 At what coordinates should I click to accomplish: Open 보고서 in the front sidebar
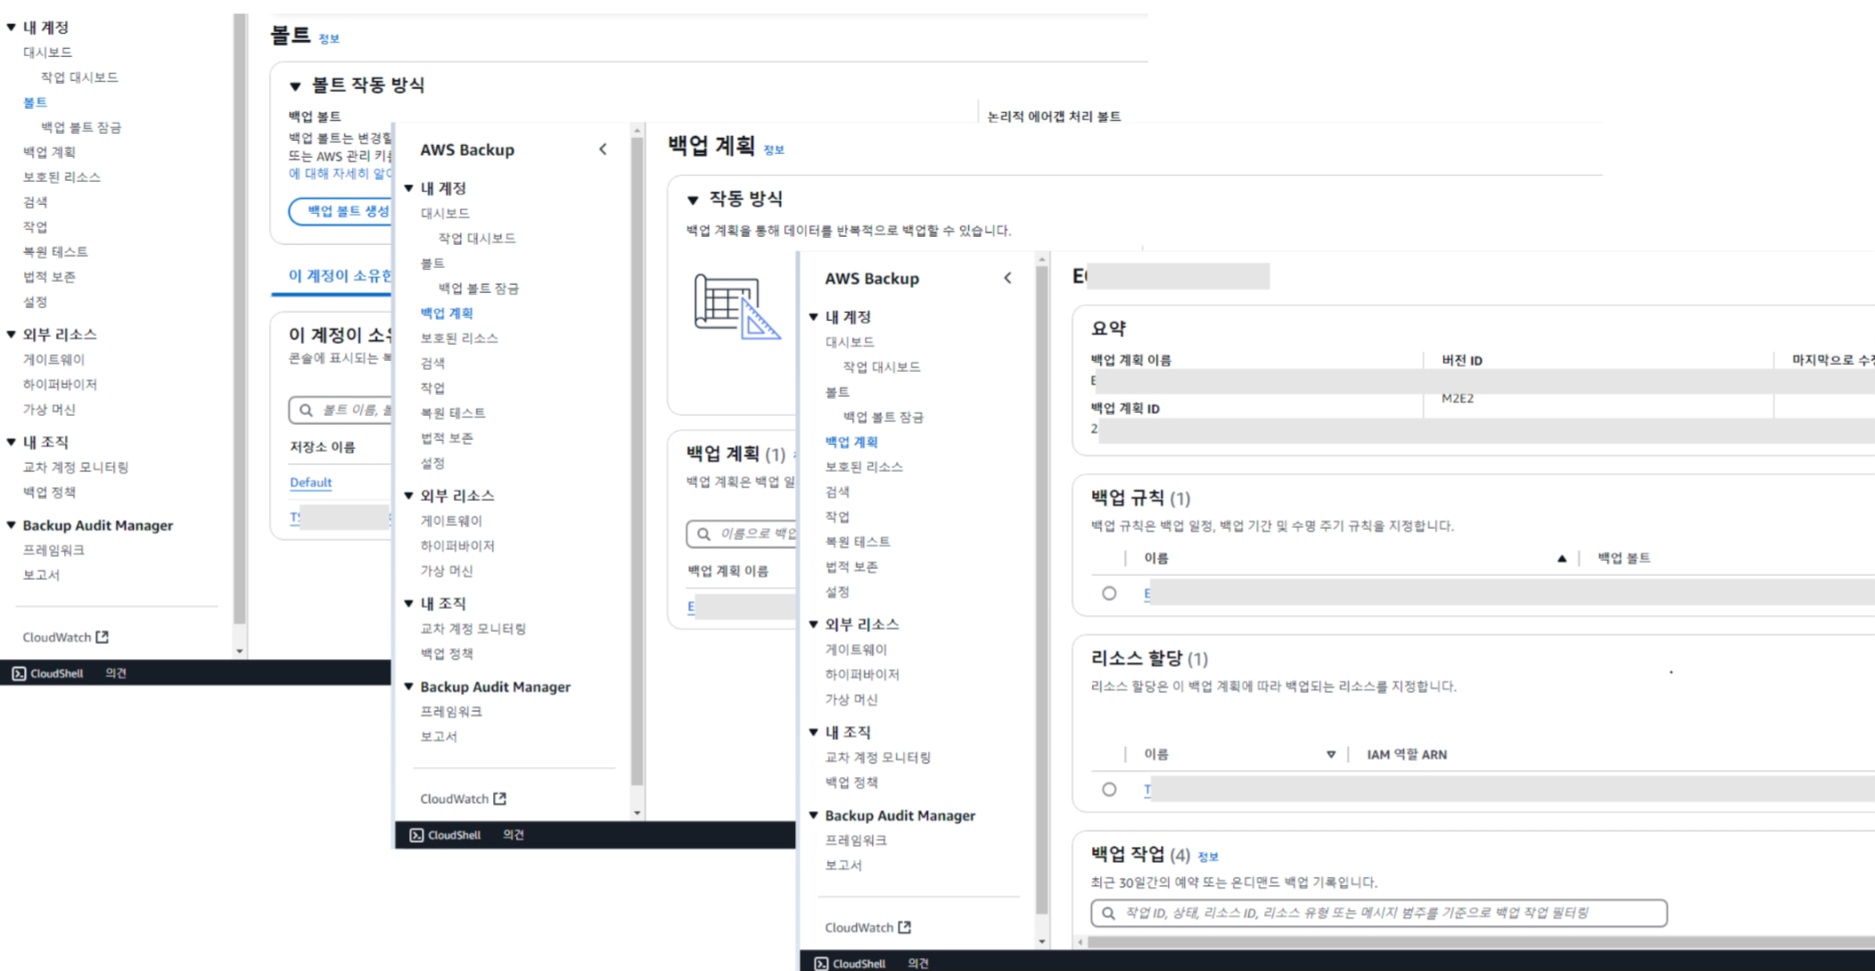tap(843, 865)
